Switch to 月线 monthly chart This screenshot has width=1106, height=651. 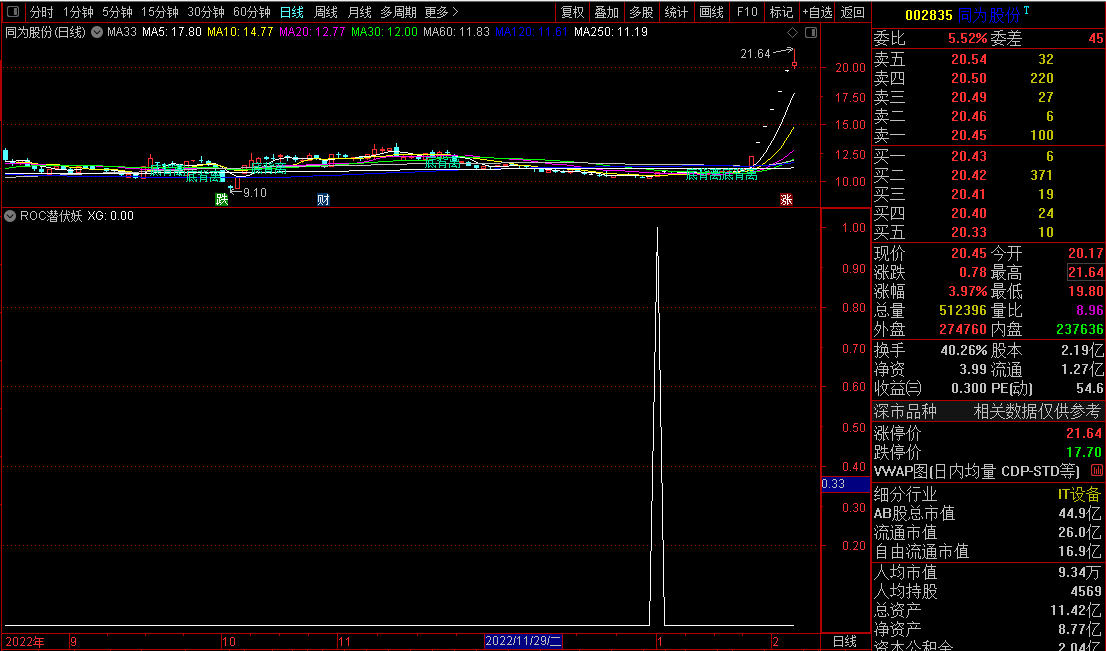click(360, 12)
